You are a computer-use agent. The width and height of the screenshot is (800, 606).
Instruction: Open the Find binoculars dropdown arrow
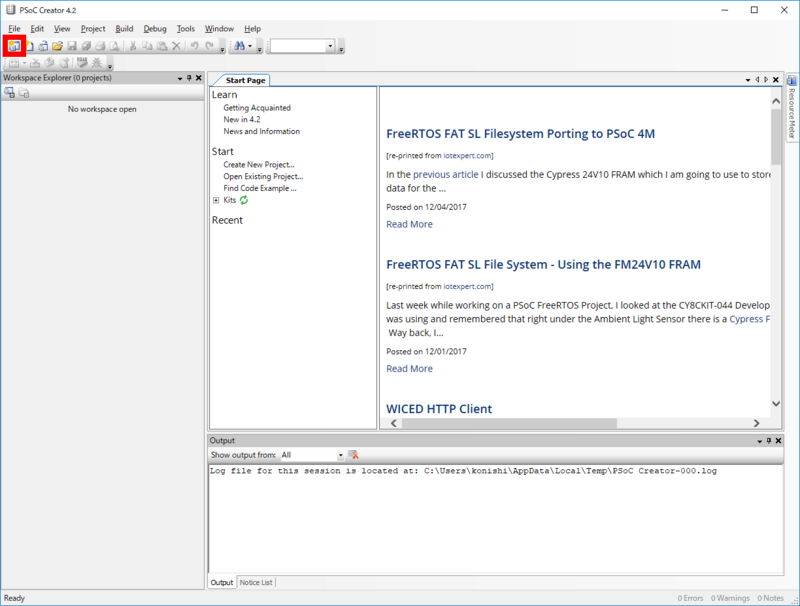coord(250,46)
